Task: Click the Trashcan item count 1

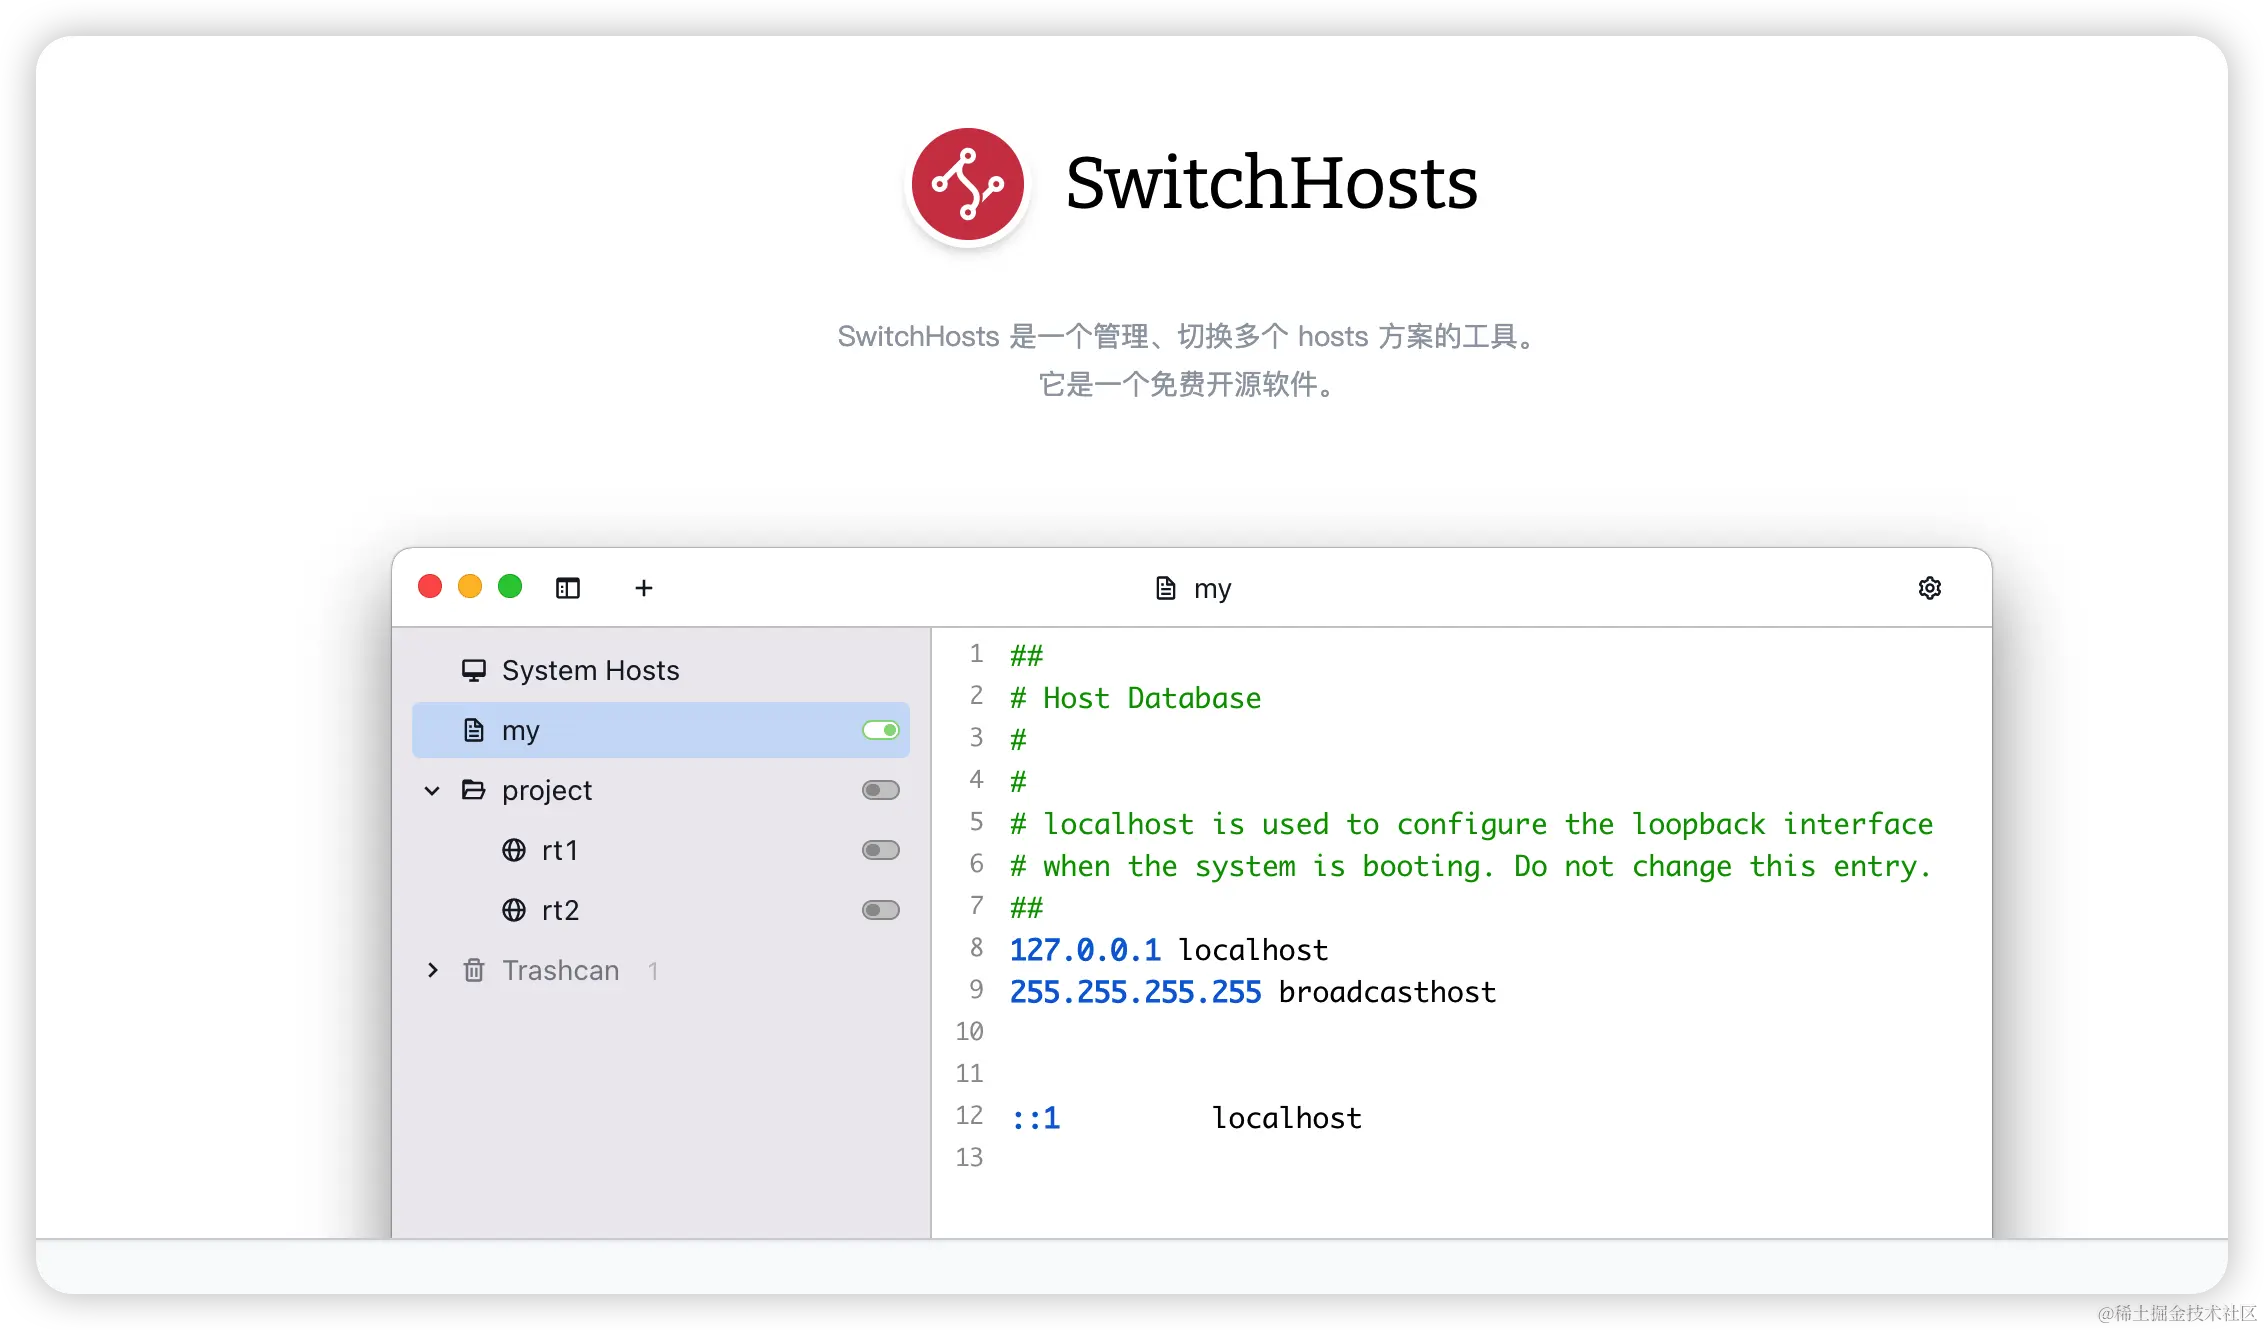Action: [x=653, y=970]
